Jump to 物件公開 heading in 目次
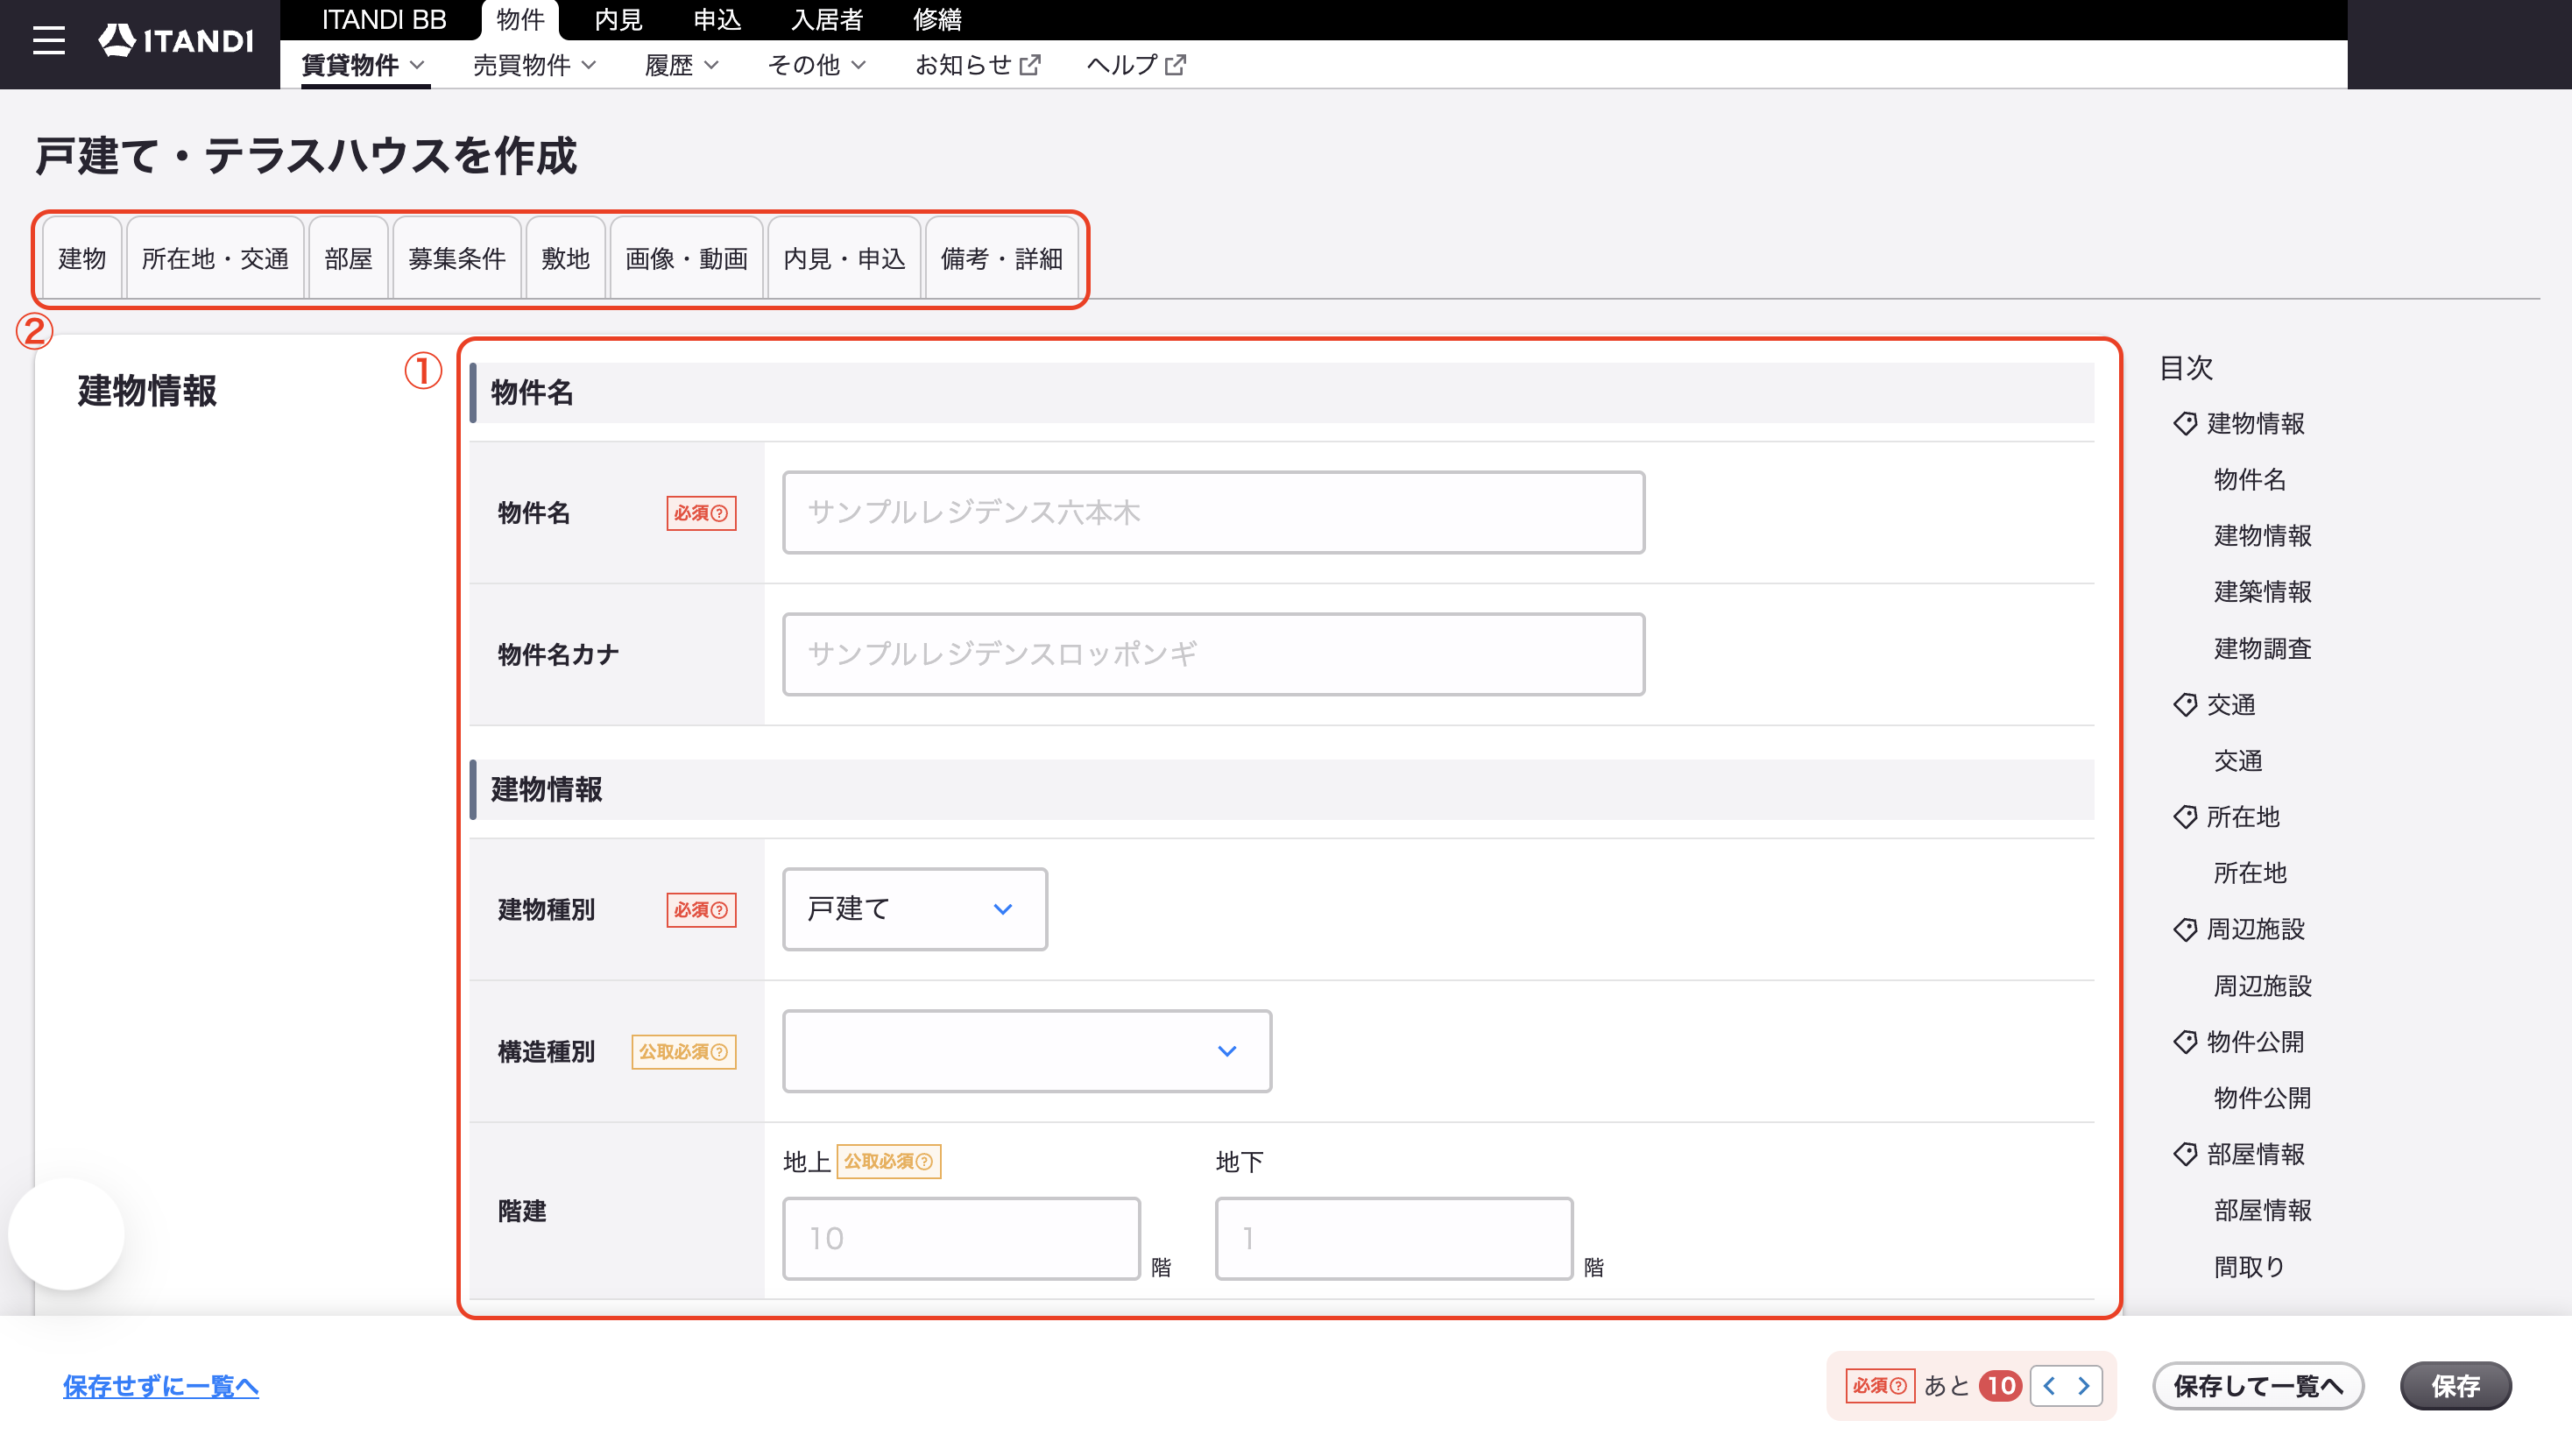2572x1456 pixels. point(2256,1042)
